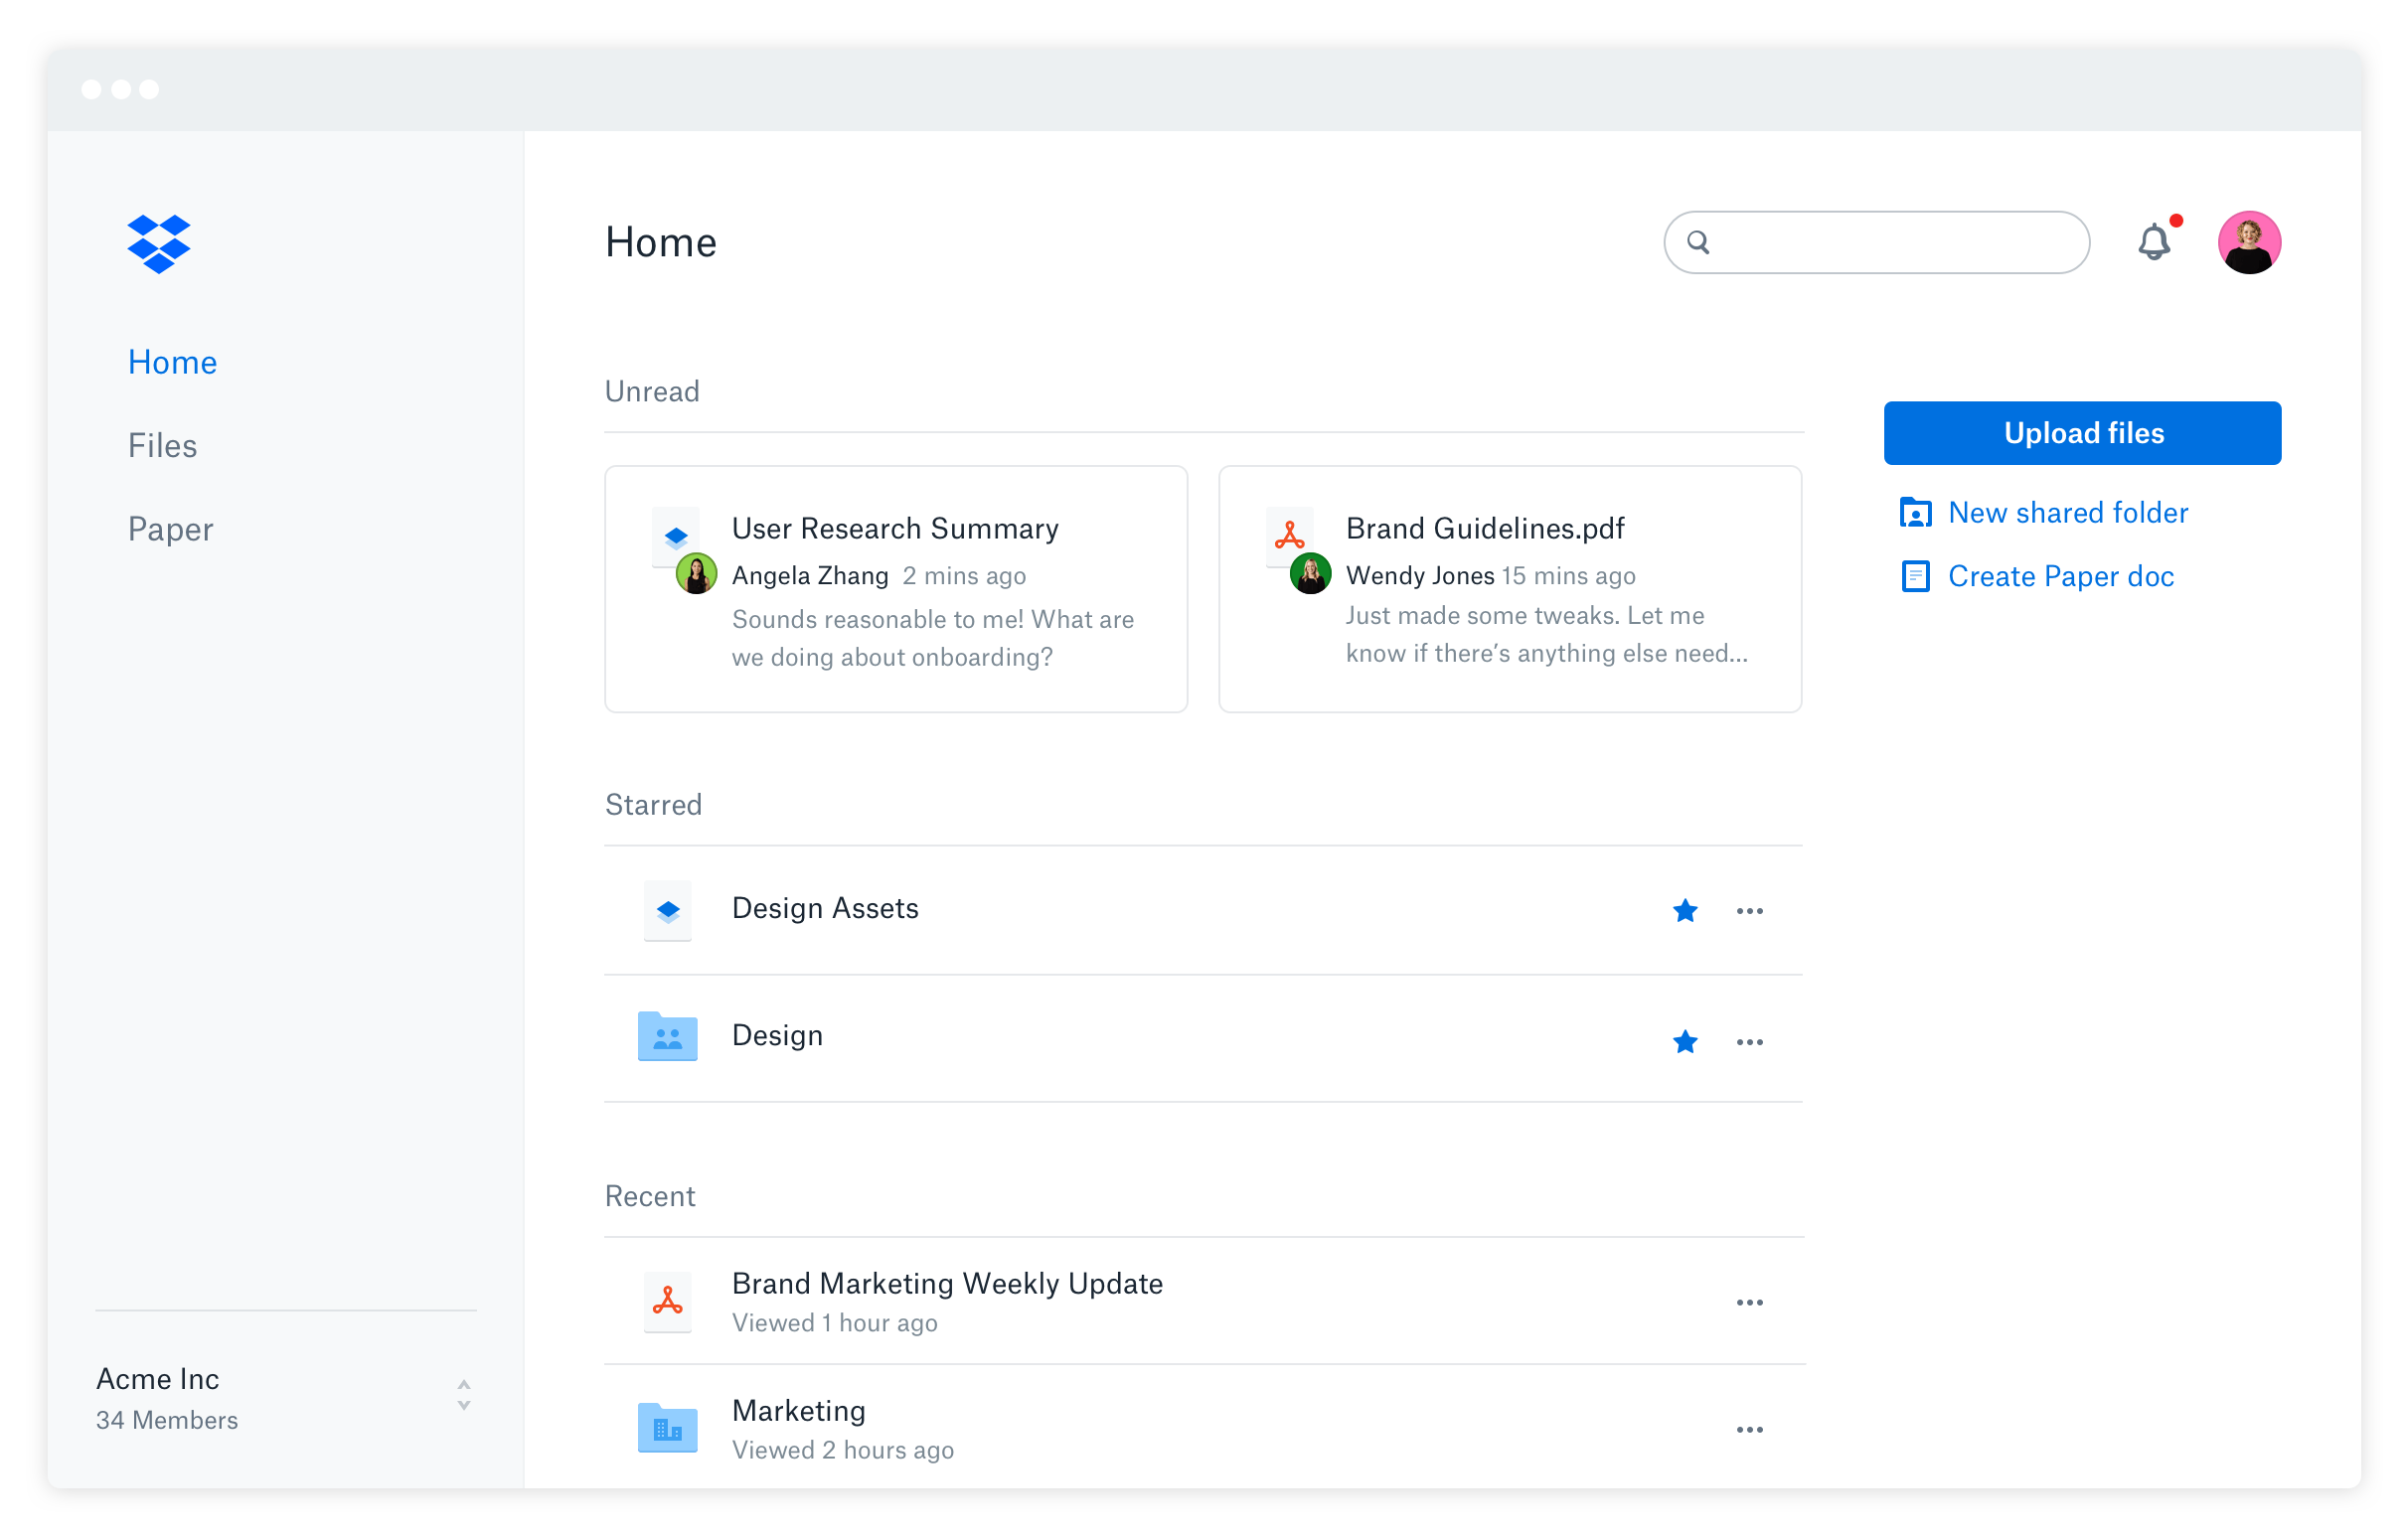
Task: Click inside the search bar
Action: [1875, 241]
